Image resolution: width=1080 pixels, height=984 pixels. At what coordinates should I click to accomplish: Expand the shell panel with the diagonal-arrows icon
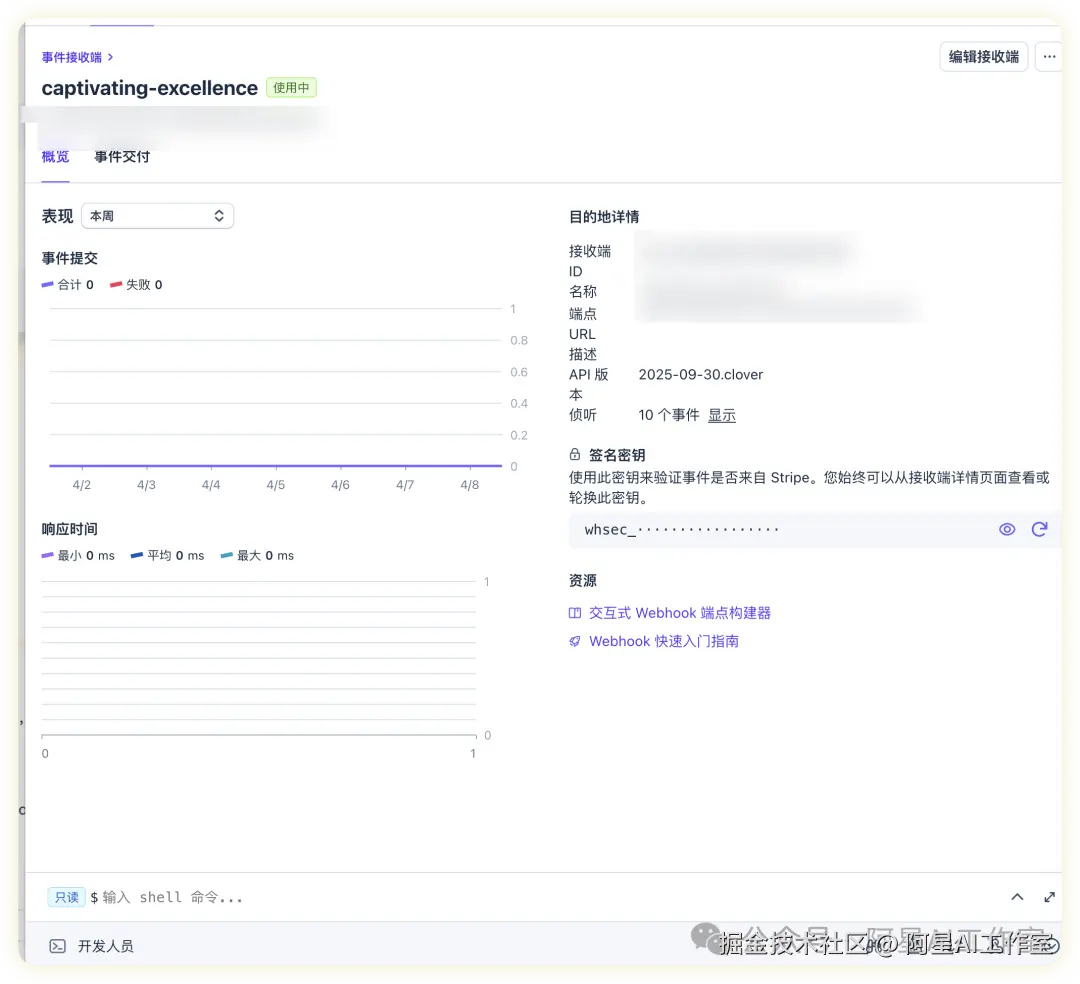(x=1050, y=897)
